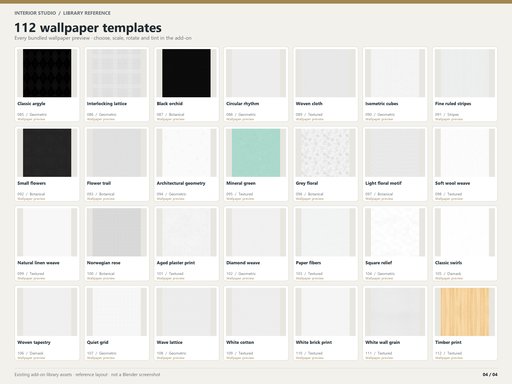Pick the Diamond weave preview image
Screen dimensions: 512x384
(256, 232)
